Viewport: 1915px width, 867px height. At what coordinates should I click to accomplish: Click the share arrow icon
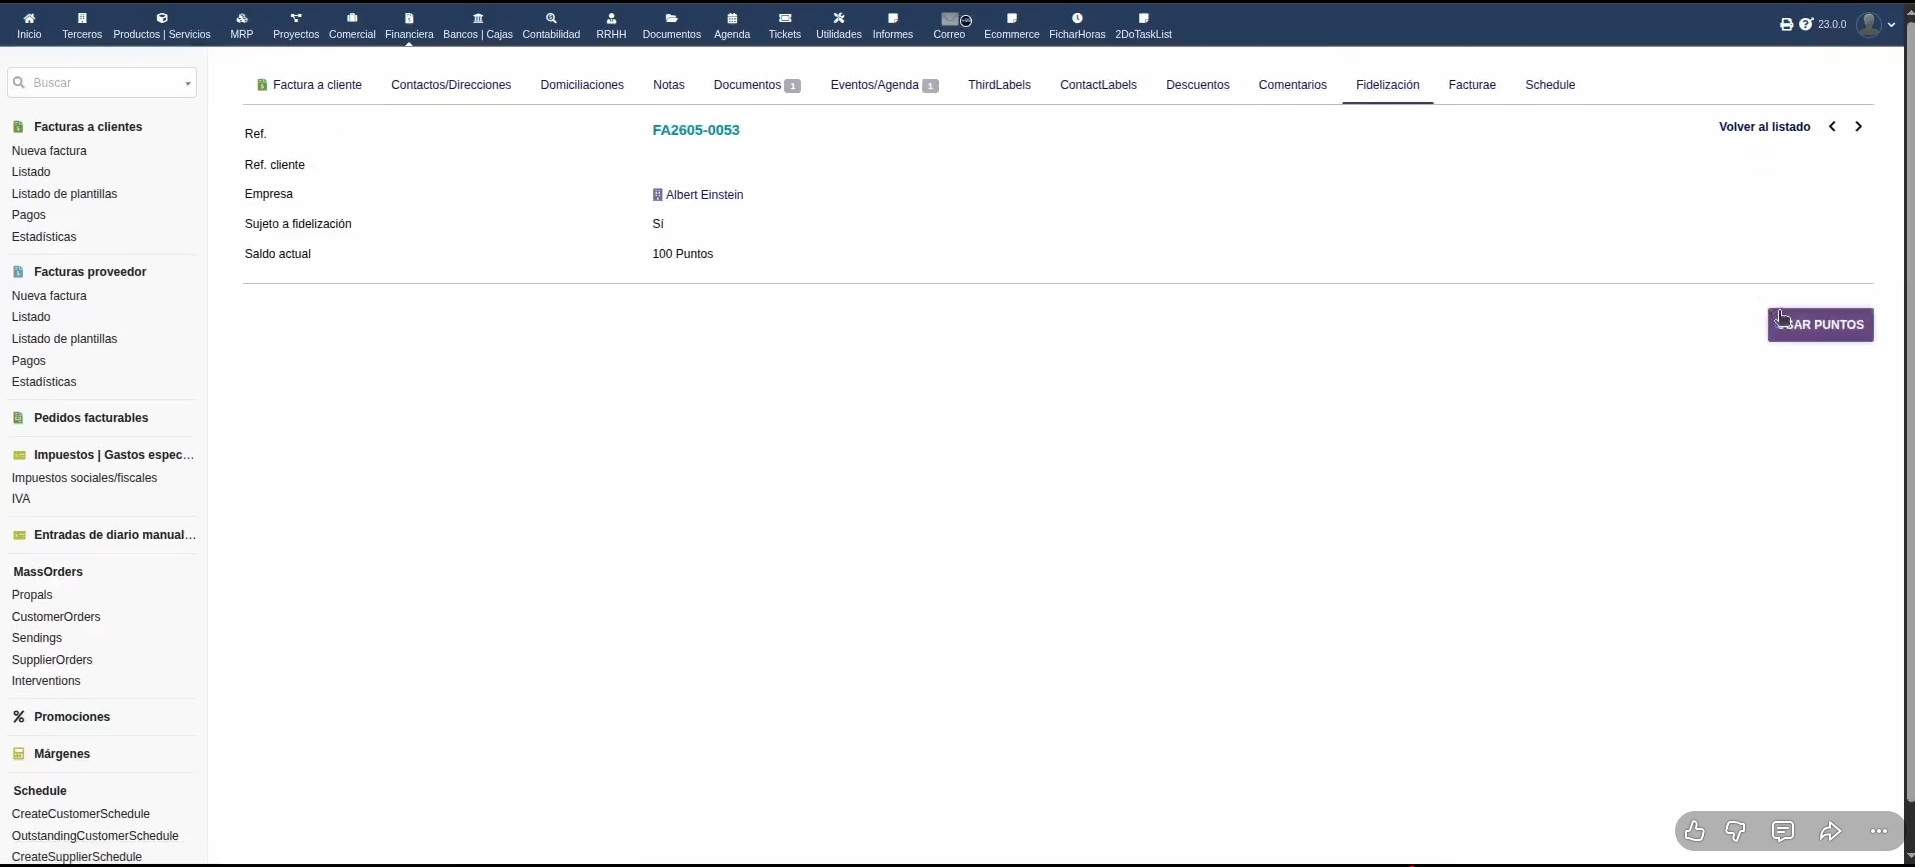[x=1830, y=831]
